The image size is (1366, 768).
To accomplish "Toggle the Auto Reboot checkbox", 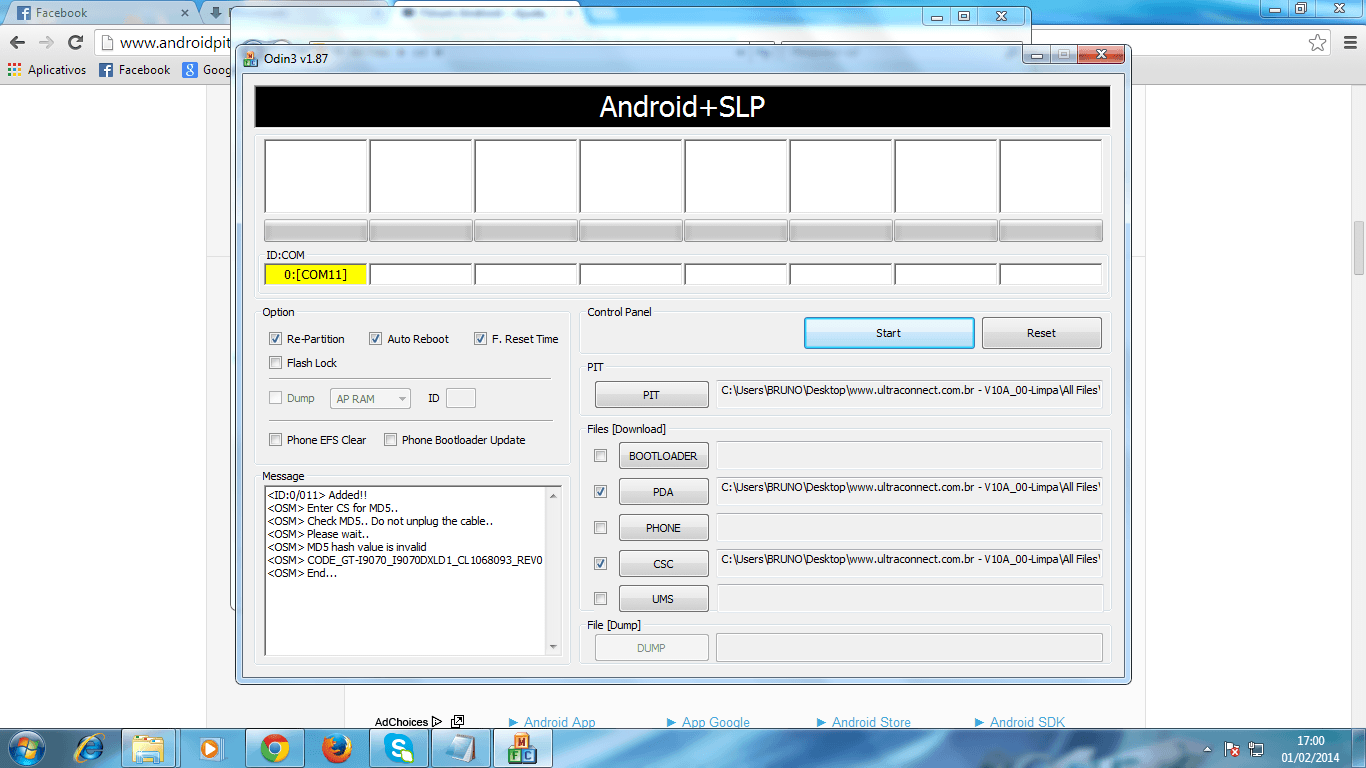I will [x=376, y=339].
